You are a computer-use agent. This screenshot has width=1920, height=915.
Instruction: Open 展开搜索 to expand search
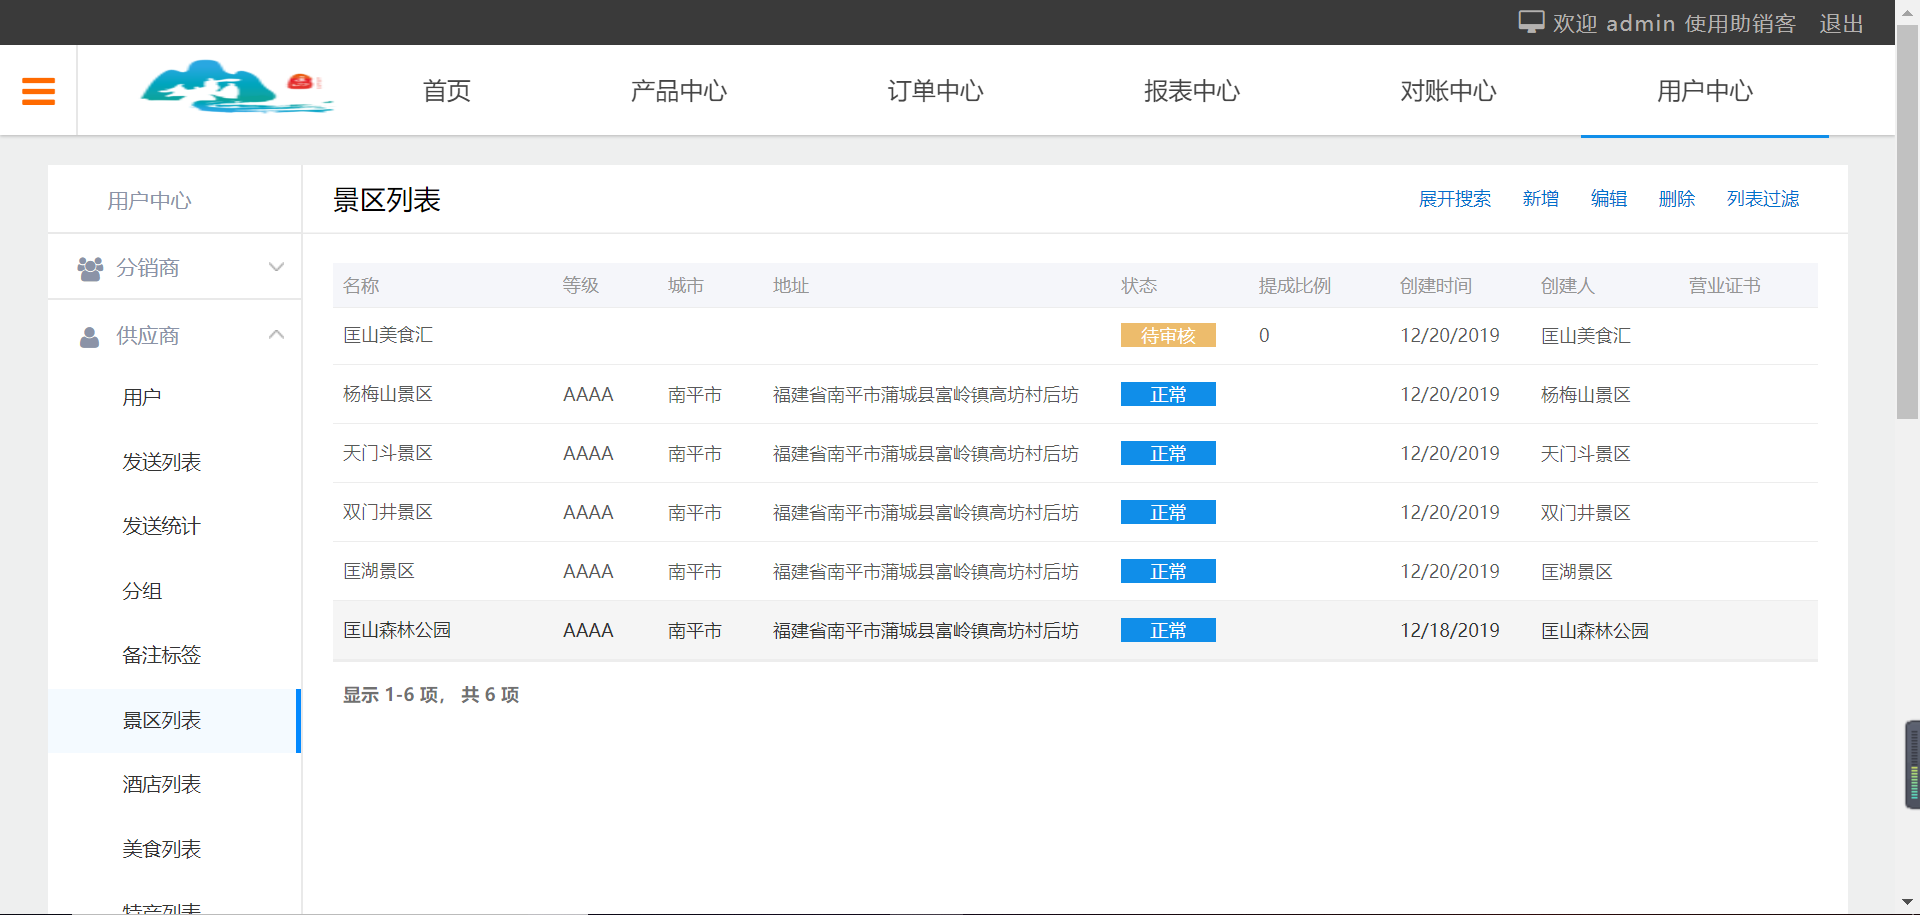tap(1454, 199)
